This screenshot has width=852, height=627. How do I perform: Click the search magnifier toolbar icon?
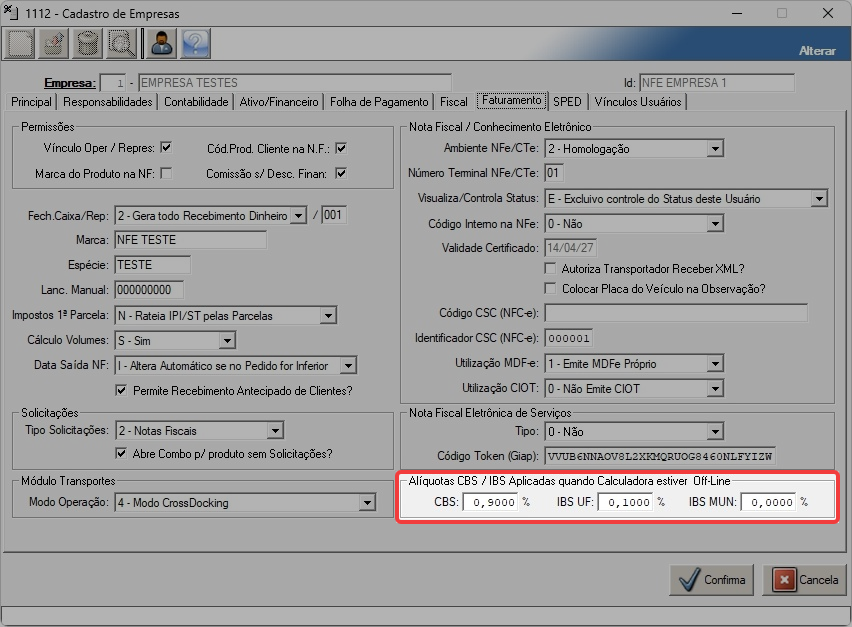121,43
